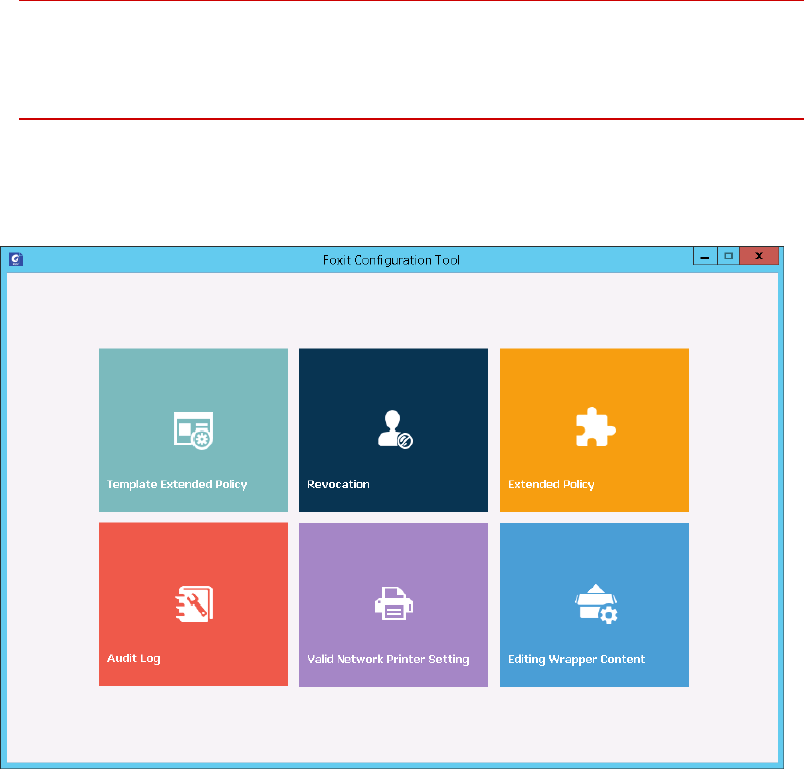Click the Foxit Configuration Tool title text
Screen dimensions: 804x769
(391, 260)
